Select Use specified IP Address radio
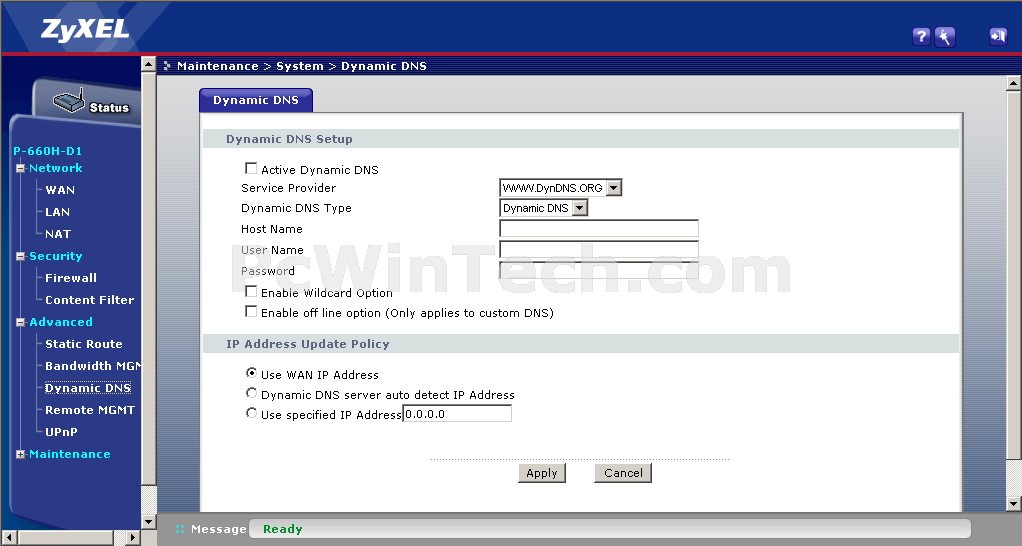This screenshot has width=1022, height=546. pos(251,413)
